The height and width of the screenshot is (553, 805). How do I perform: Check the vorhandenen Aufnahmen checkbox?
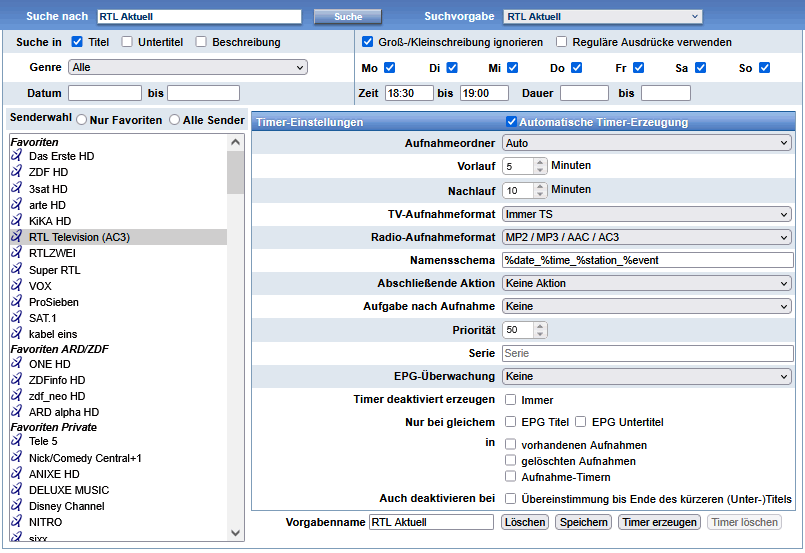(510, 444)
